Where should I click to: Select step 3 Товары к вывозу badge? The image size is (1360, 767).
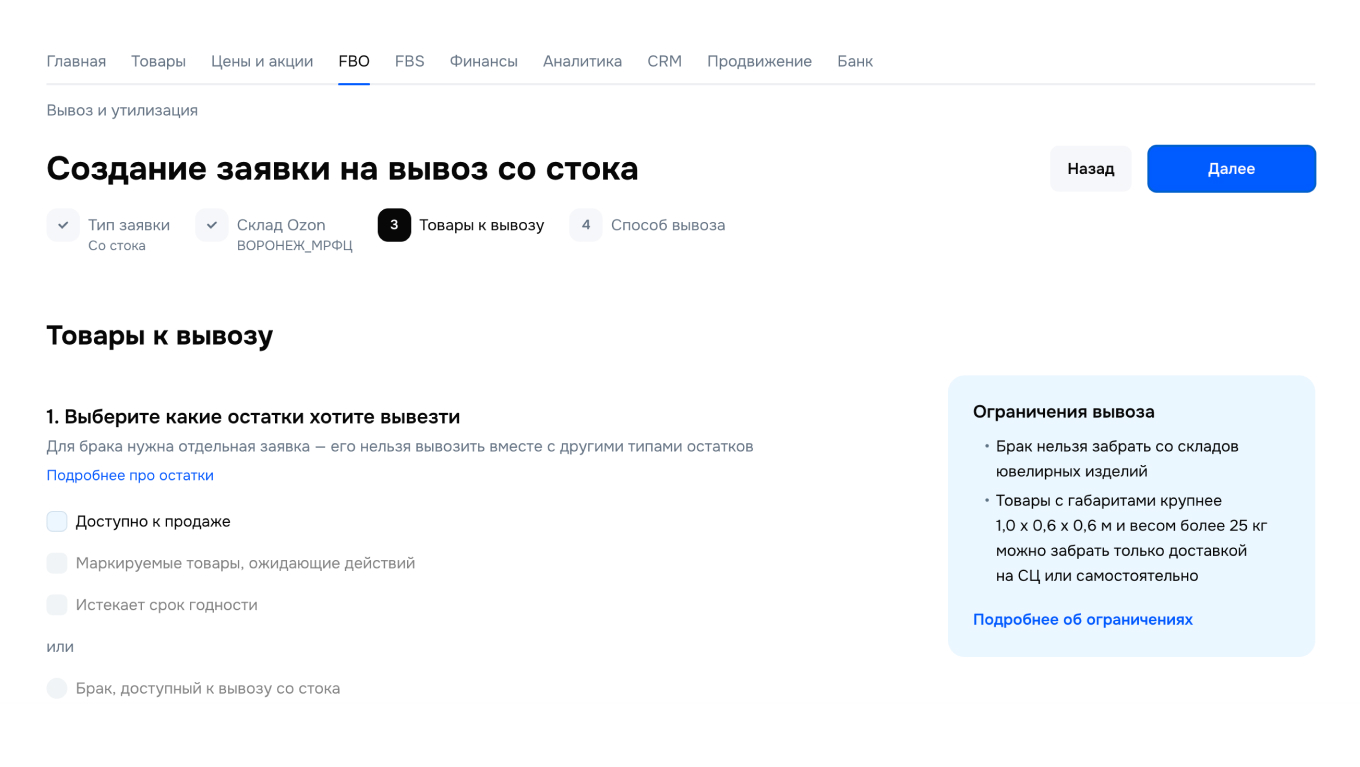click(394, 225)
